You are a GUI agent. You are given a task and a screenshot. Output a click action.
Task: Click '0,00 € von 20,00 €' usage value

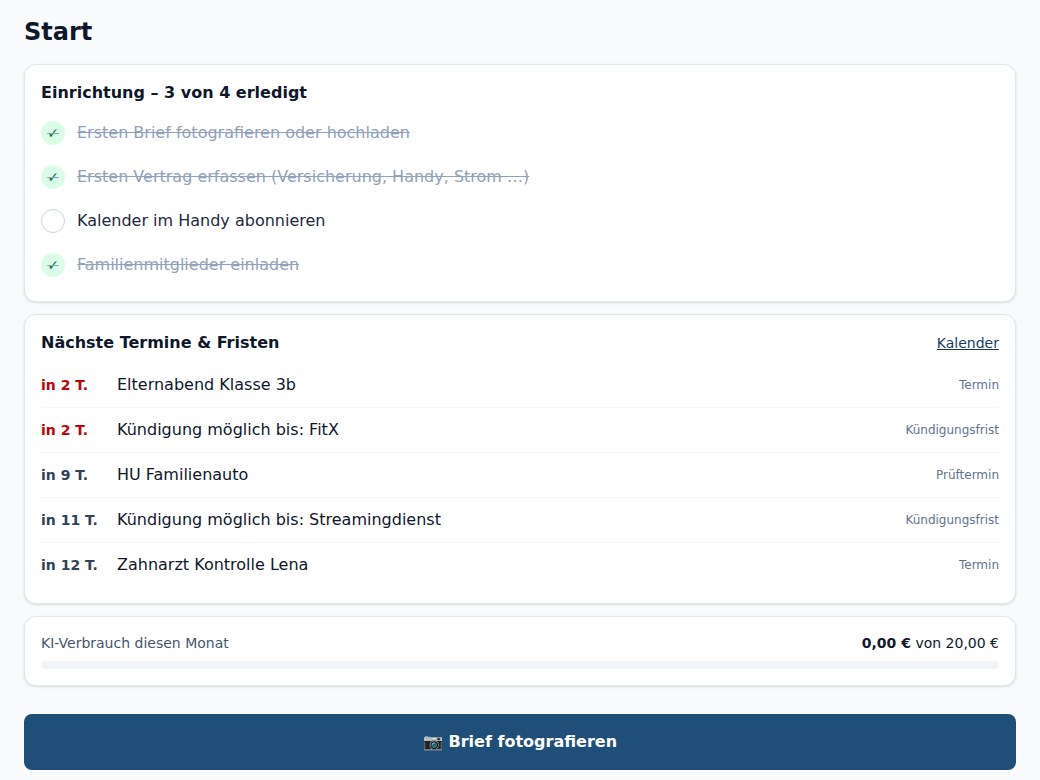(930, 643)
